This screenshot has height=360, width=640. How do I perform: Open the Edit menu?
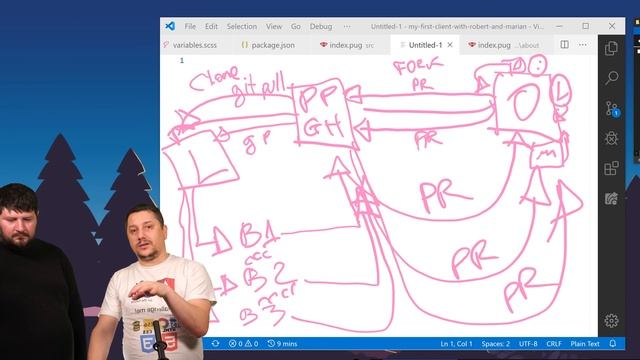click(211, 26)
